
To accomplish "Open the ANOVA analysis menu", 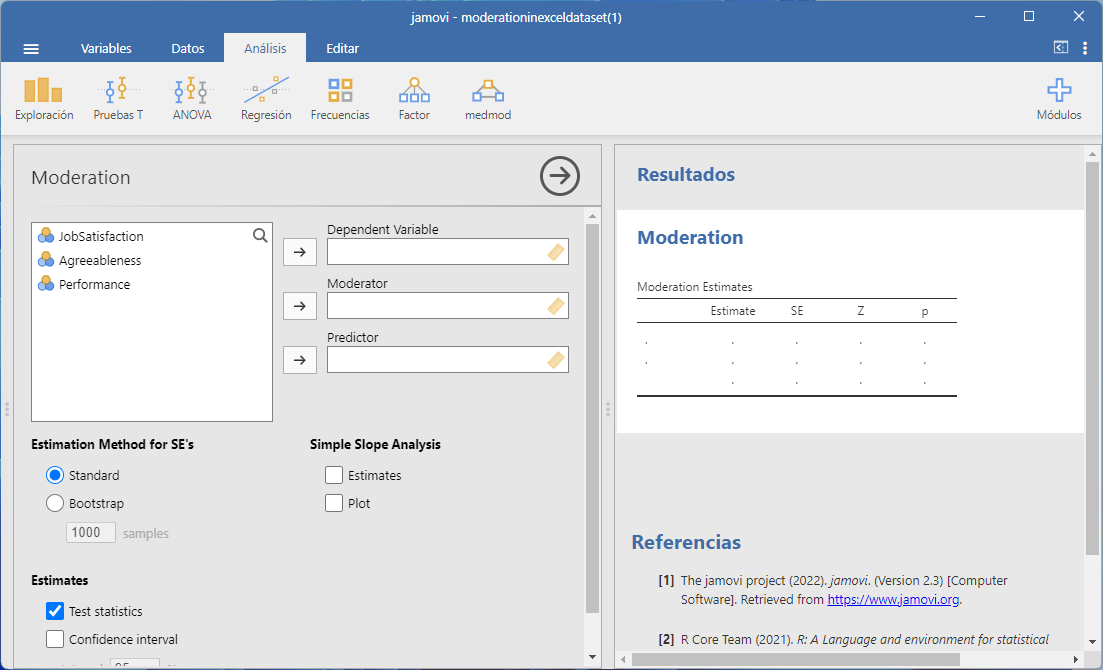I will tap(191, 99).
